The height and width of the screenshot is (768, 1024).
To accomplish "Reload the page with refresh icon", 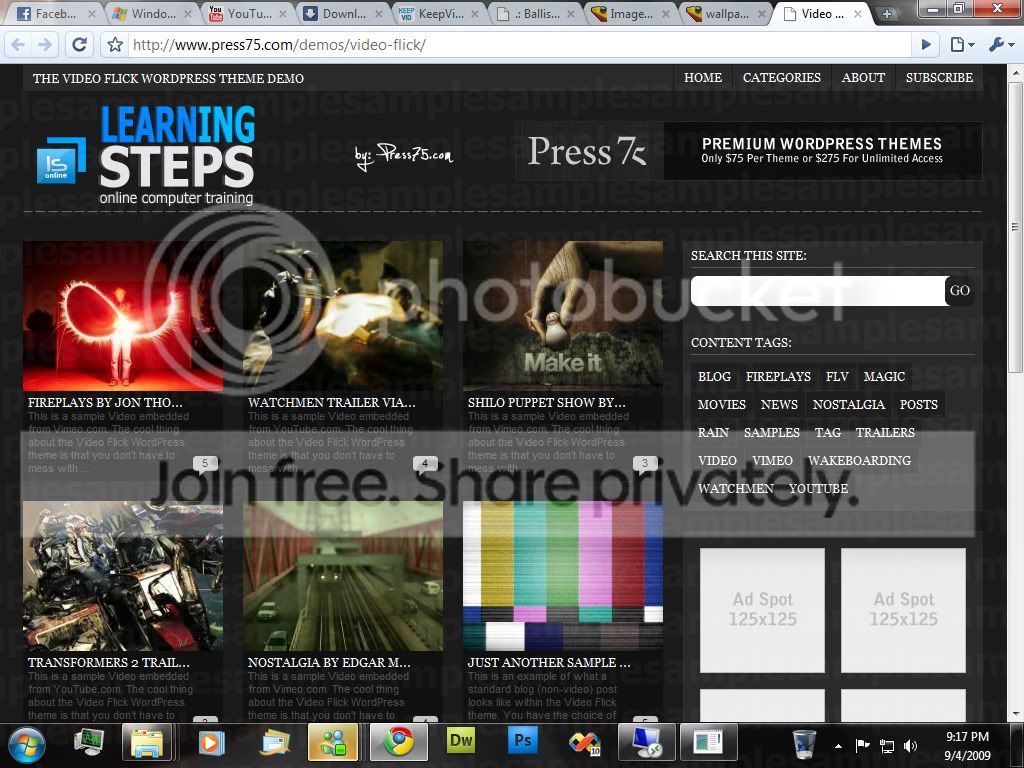I will [79, 44].
